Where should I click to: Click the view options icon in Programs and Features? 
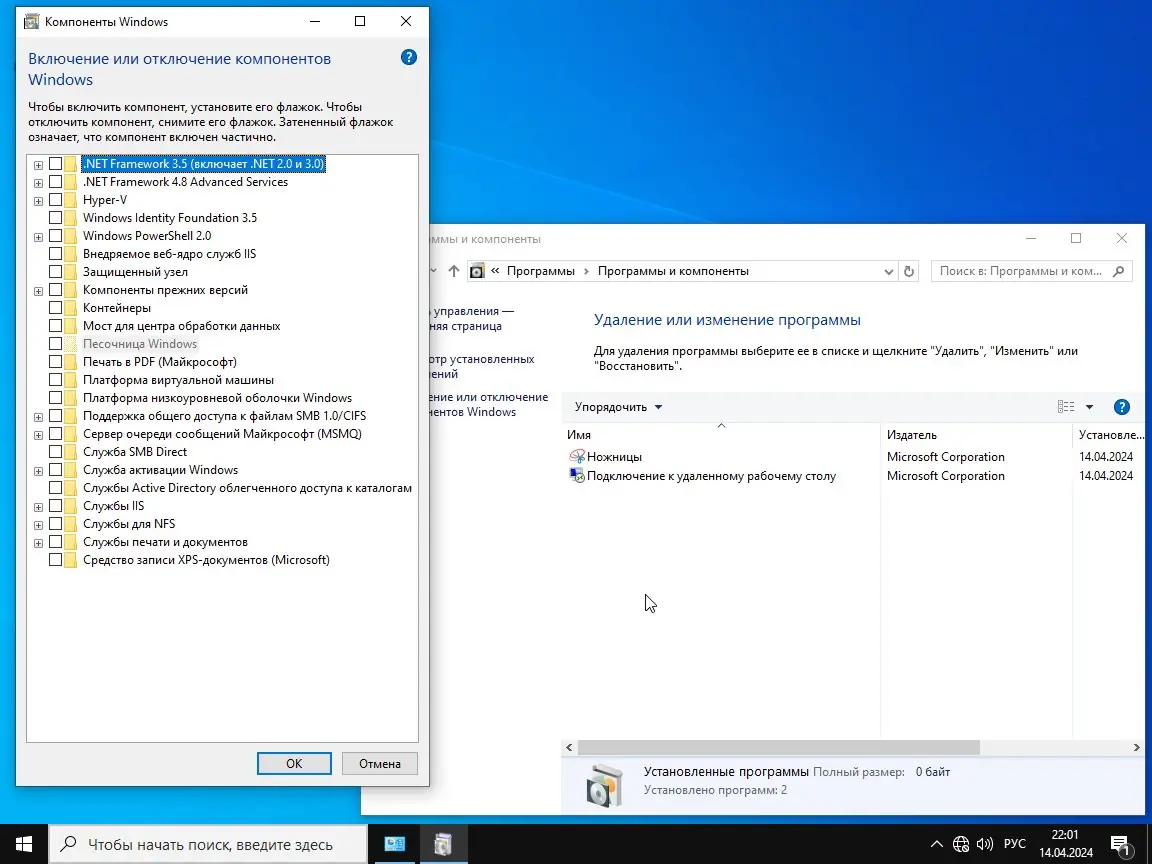point(1066,407)
